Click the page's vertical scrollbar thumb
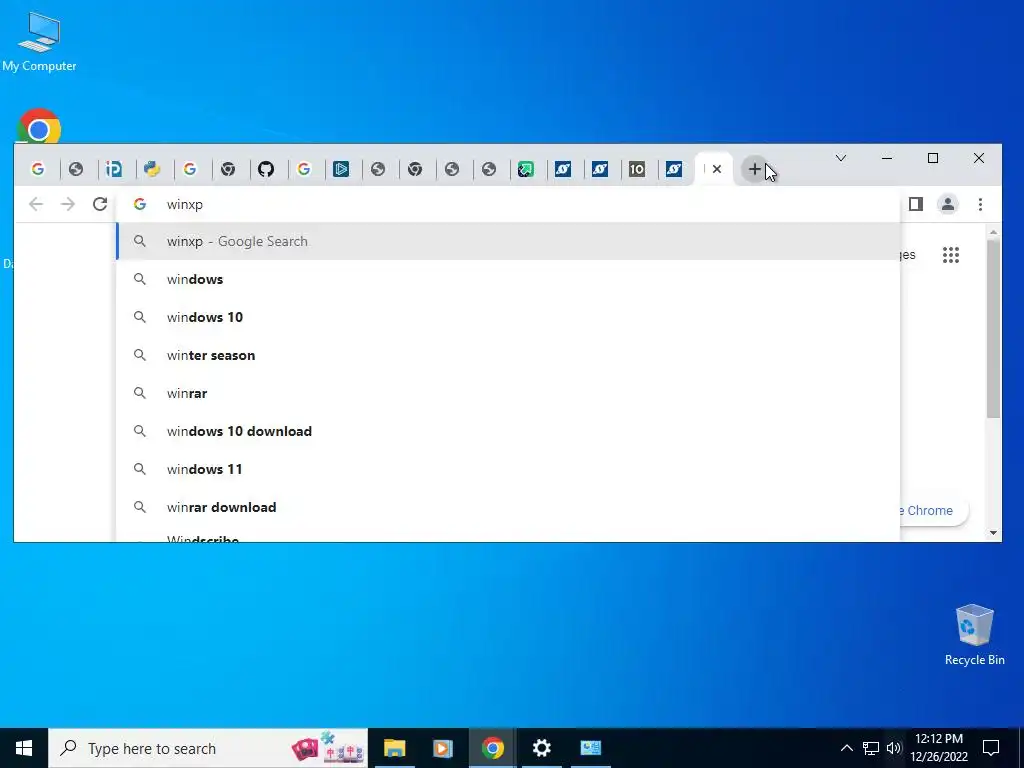1024x768 pixels. (993, 328)
